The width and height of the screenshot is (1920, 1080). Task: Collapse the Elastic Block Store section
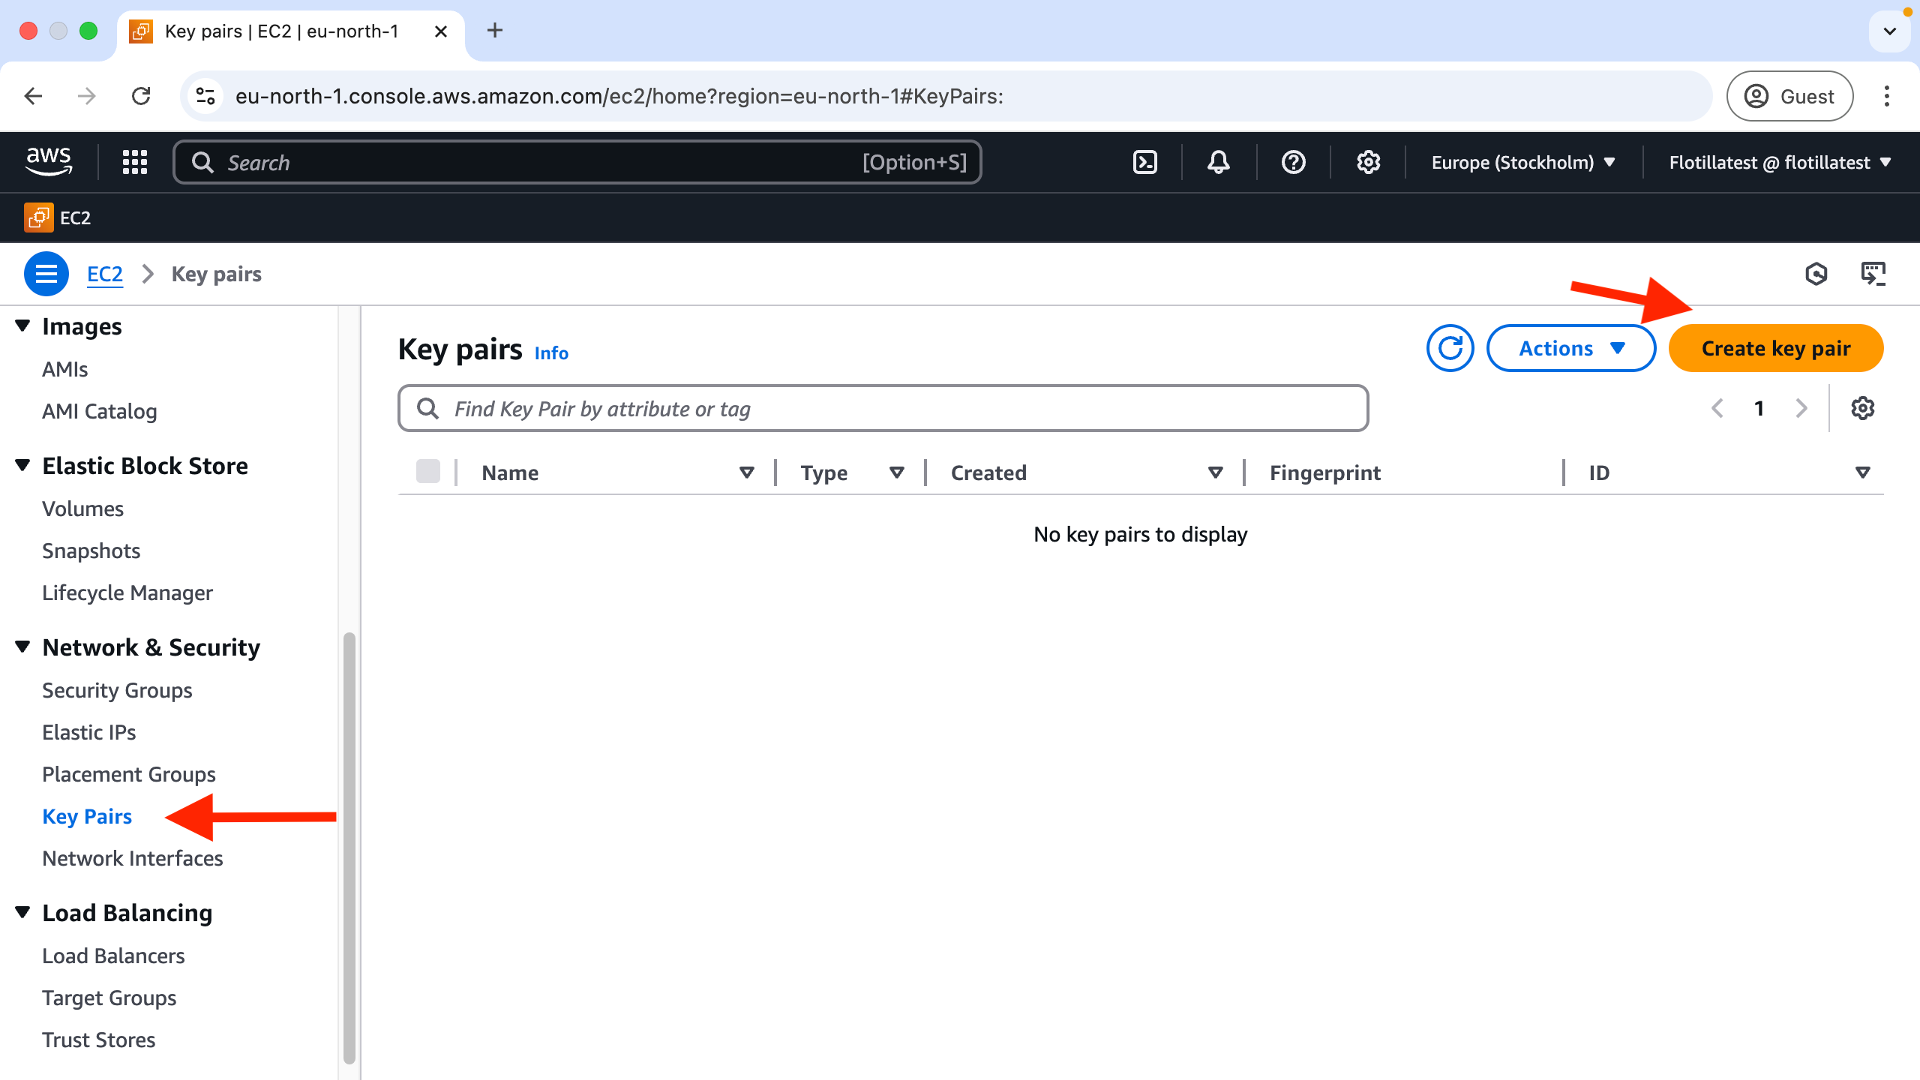(x=23, y=465)
